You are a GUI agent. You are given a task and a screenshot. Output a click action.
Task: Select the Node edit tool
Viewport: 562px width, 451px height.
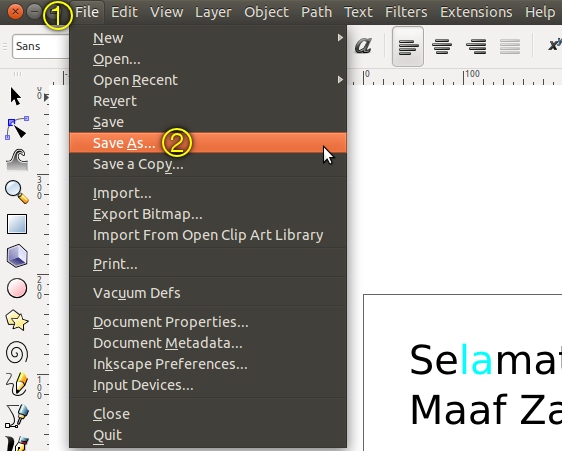pyautogui.click(x=16, y=128)
